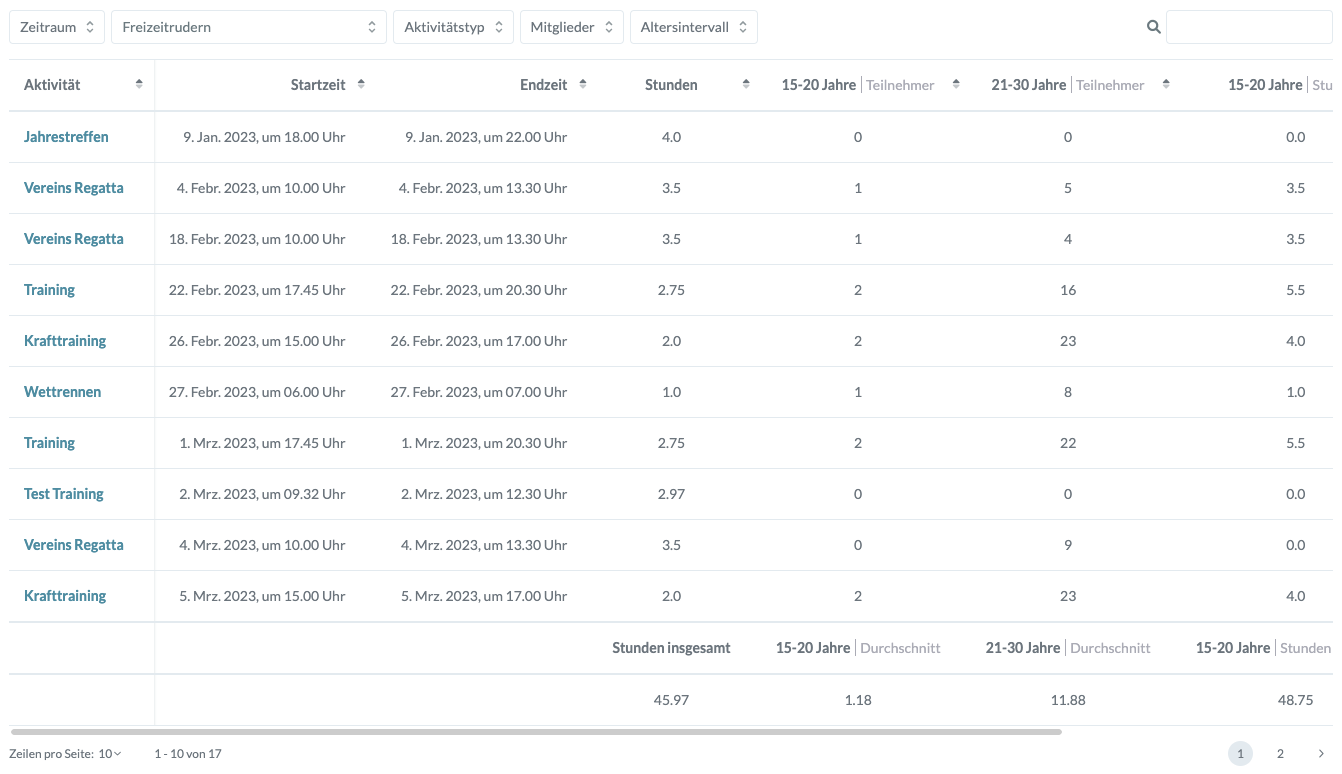The width and height of the screenshot is (1342, 774).
Task: Open the Jahrestreffen activity link
Action: [x=66, y=137]
